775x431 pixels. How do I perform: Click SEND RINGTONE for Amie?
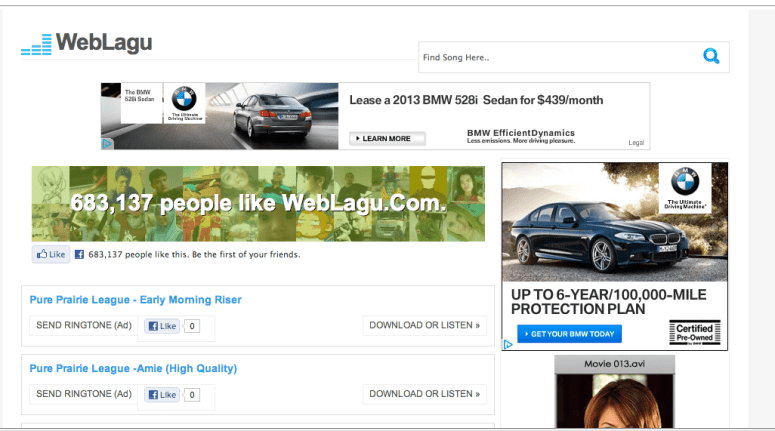(x=84, y=394)
